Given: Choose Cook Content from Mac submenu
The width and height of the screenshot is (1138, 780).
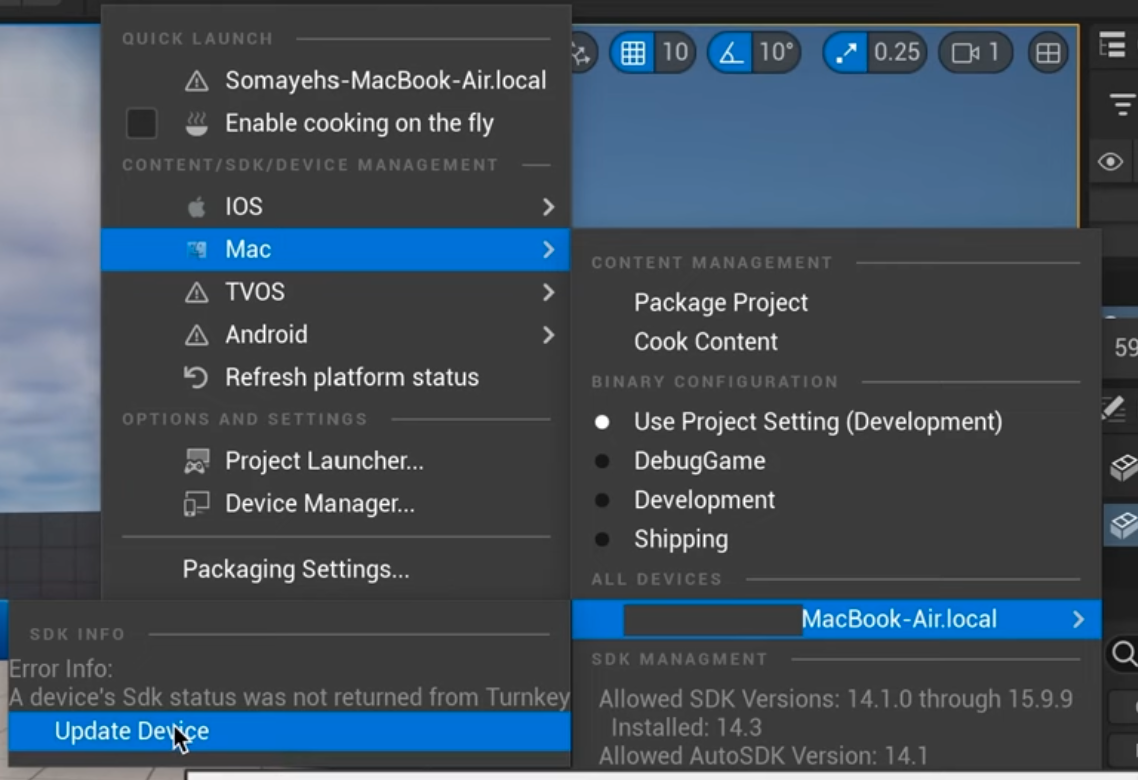Looking at the screenshot, I should pos(706,342).
